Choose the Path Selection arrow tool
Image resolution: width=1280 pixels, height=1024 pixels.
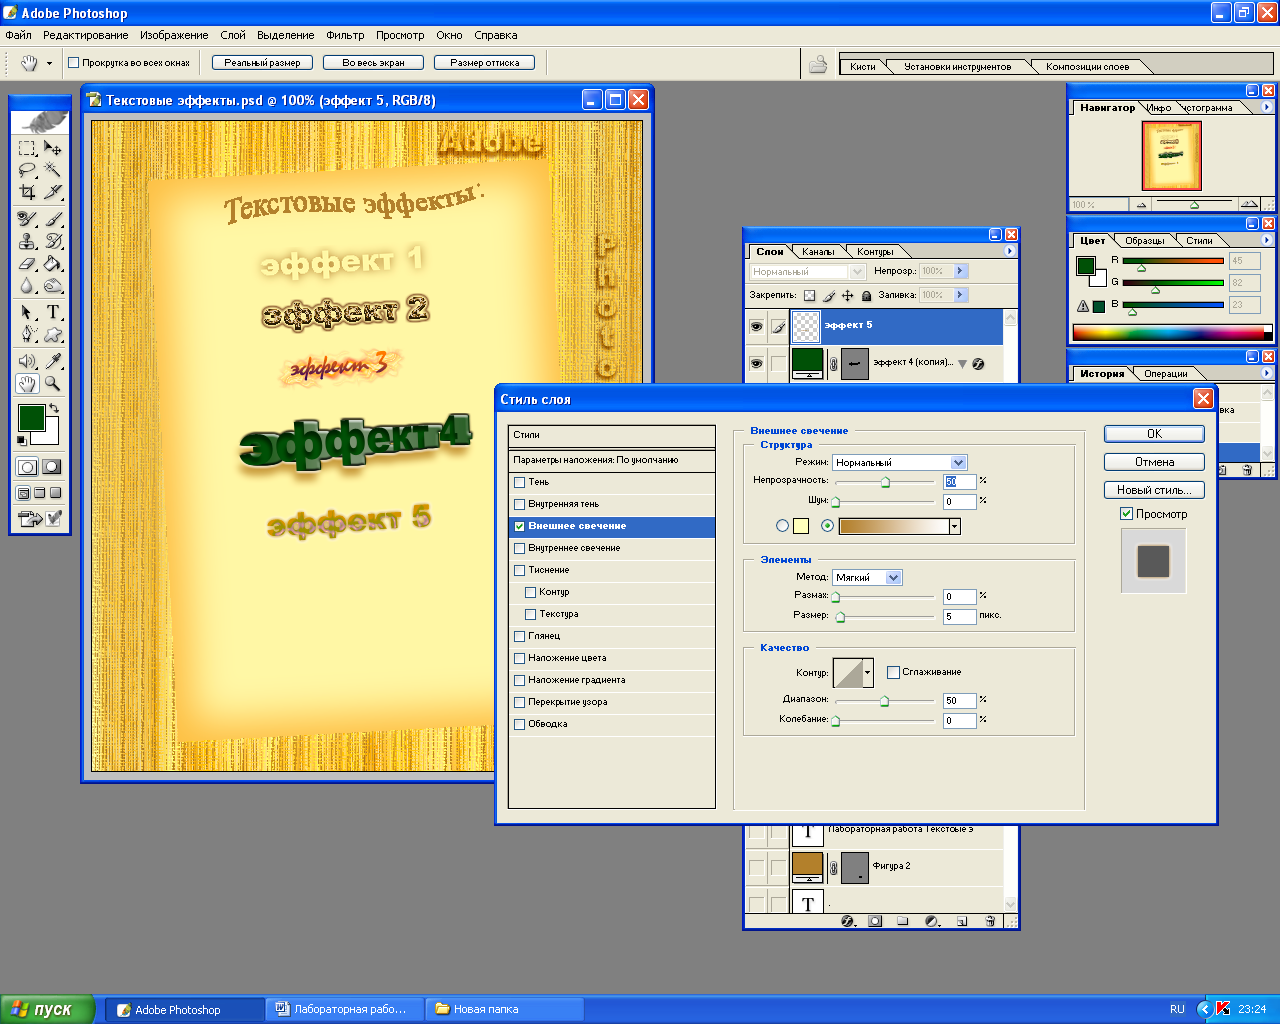pos(27,312)
